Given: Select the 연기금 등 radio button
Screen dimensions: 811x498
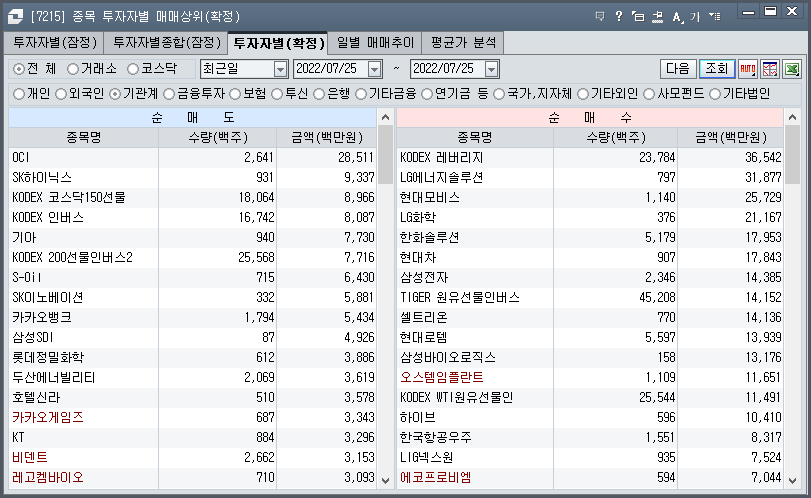Looking at the screenshot, I should click(427, 94).
